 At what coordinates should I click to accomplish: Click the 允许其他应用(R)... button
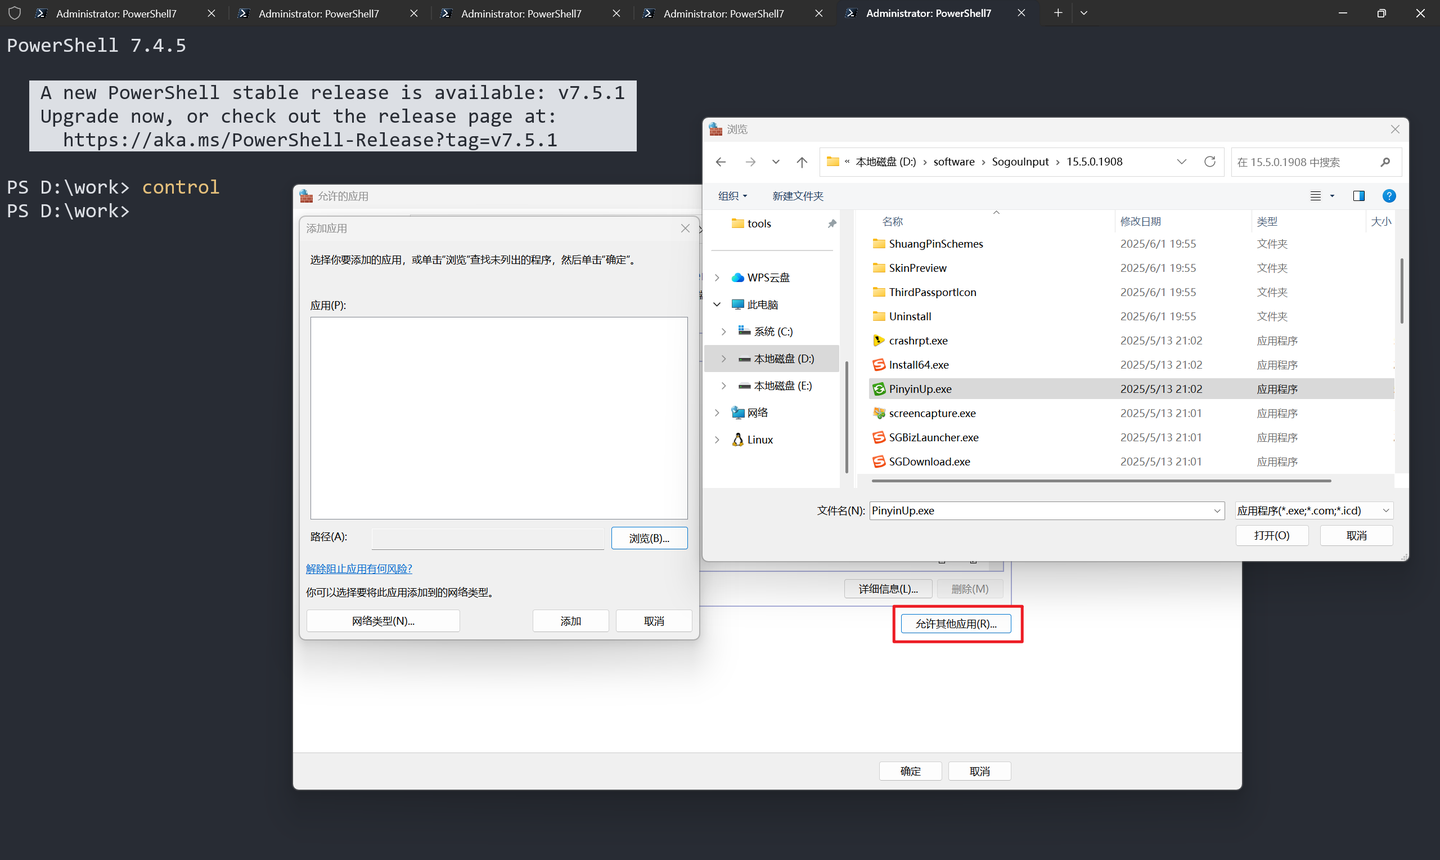[956, 624]
